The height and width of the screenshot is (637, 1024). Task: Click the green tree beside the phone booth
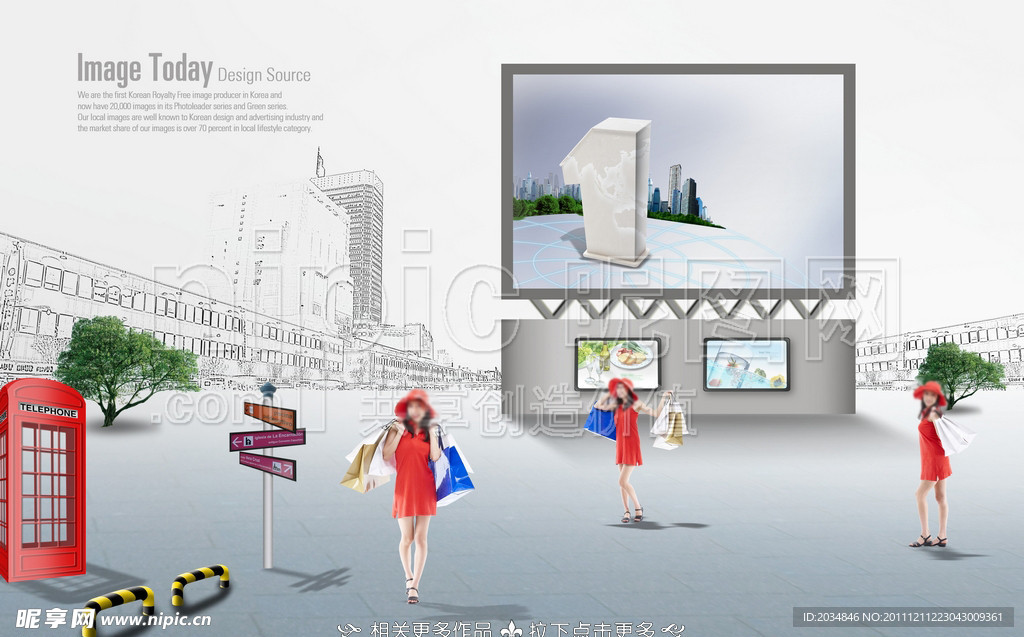[x=120, y=364]
